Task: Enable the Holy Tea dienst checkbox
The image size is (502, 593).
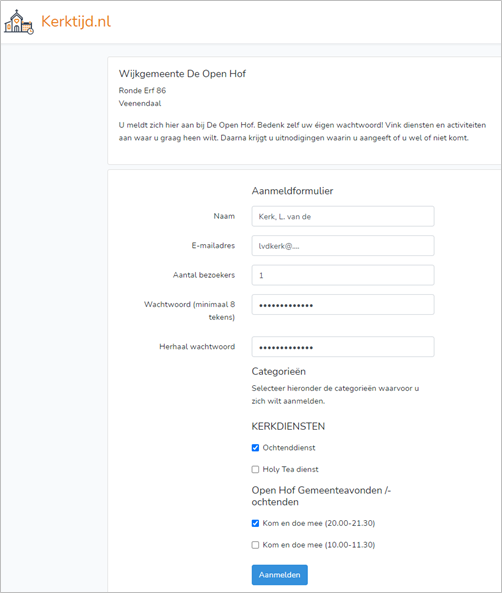Action: pos(255,469)
